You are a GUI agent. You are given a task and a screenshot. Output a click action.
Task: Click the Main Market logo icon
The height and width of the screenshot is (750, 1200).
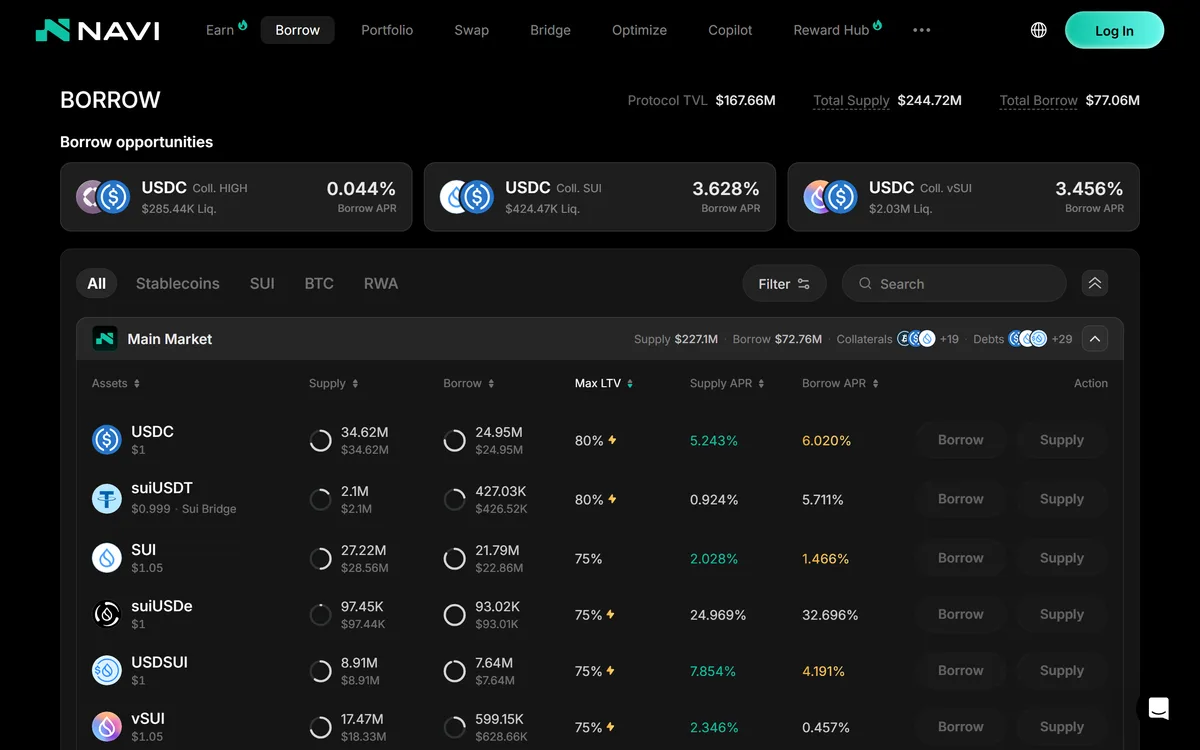click(105, 339)
